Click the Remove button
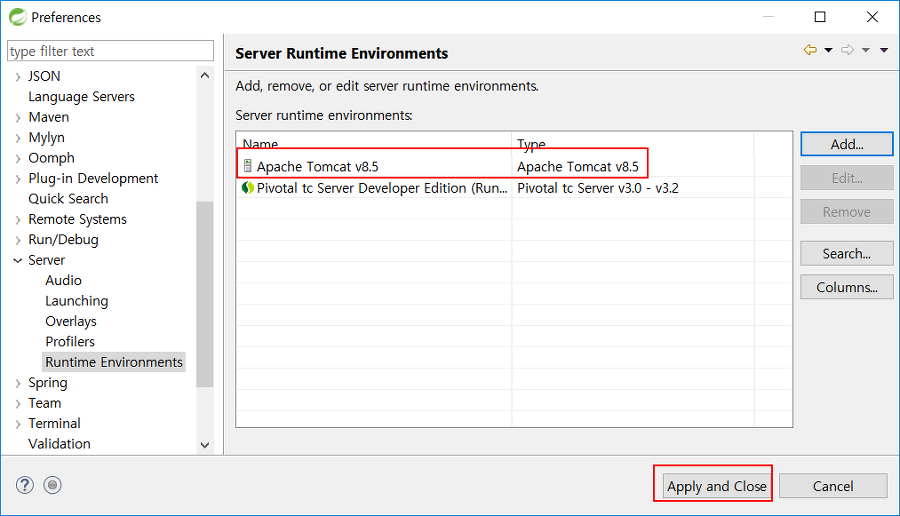This screenshot has height=516, width=900. tap(847, 212)
